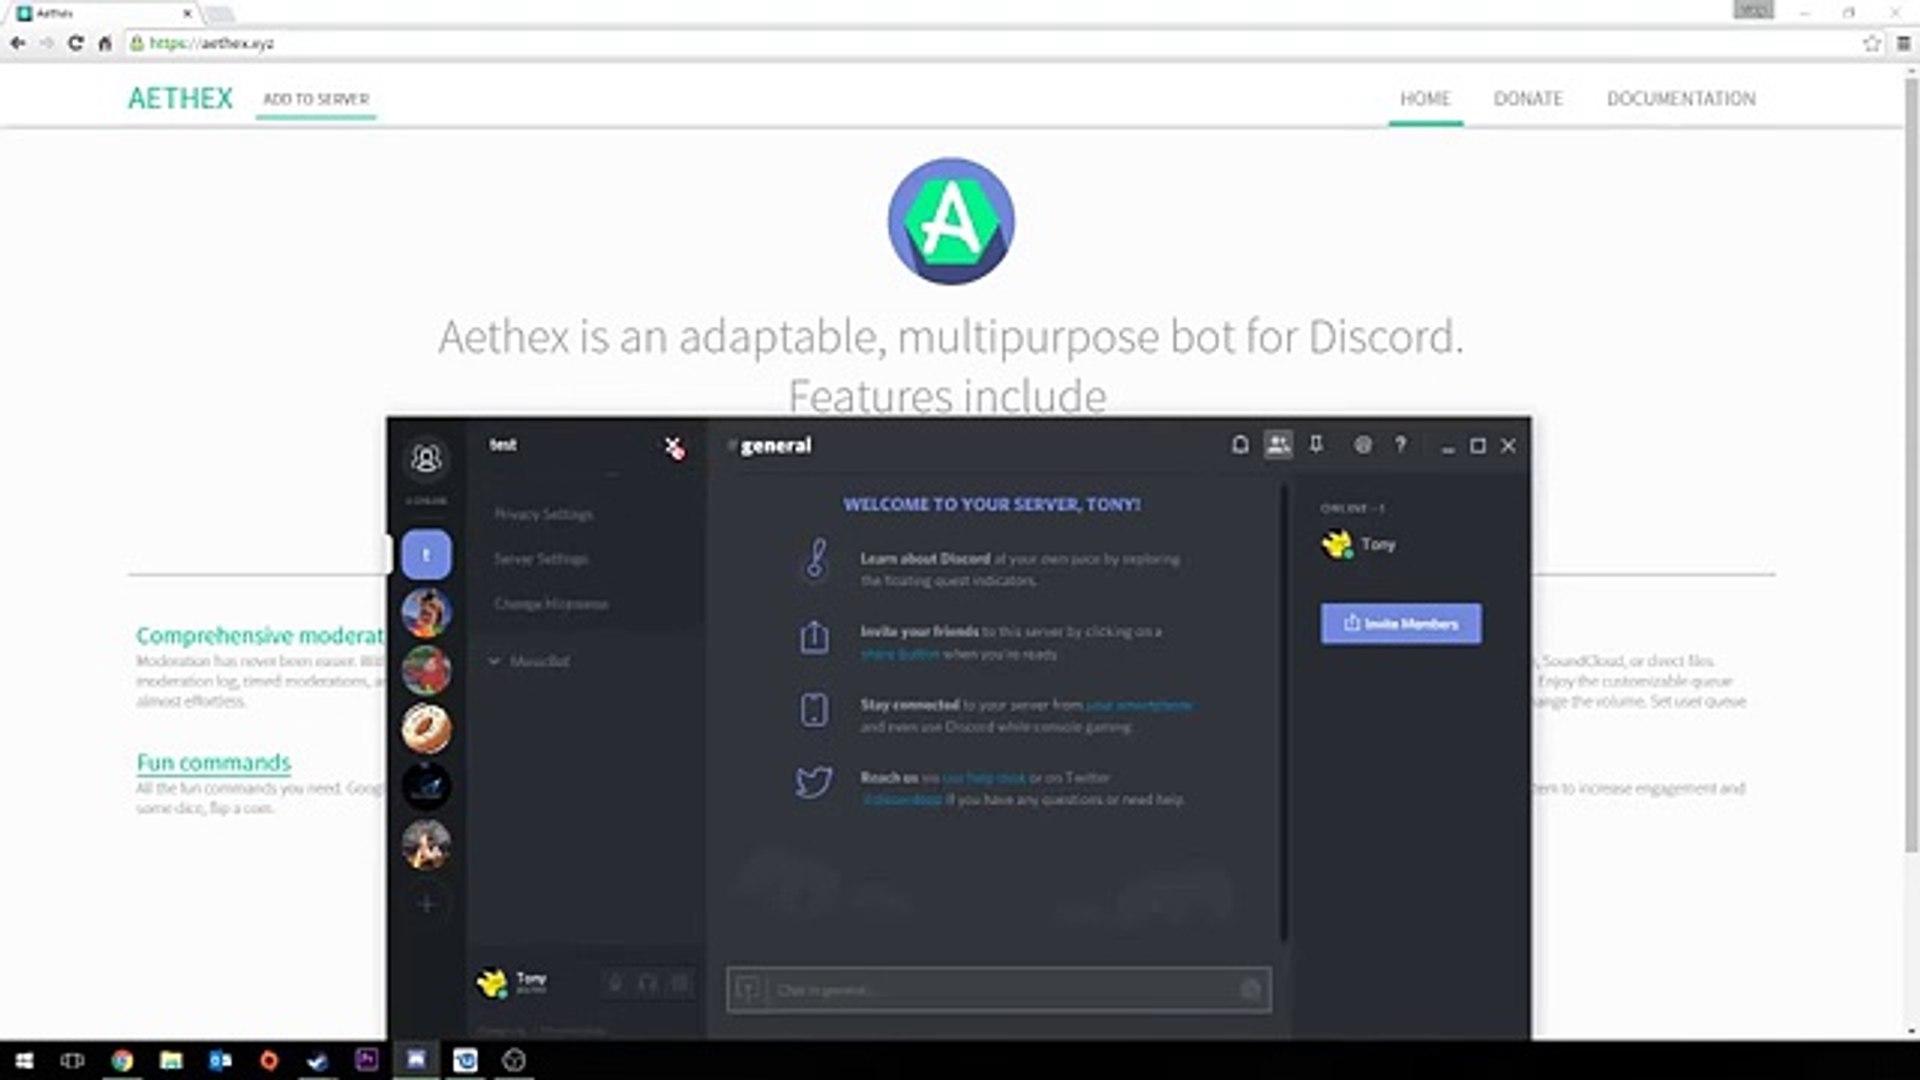
Task: Open File Explorer from the taskbar
Action: 171,1060
